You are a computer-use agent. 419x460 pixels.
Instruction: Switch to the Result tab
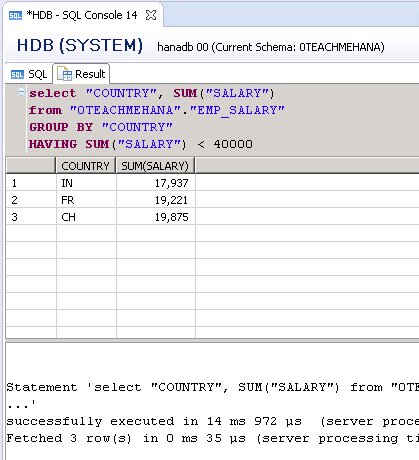click(81, 74)
